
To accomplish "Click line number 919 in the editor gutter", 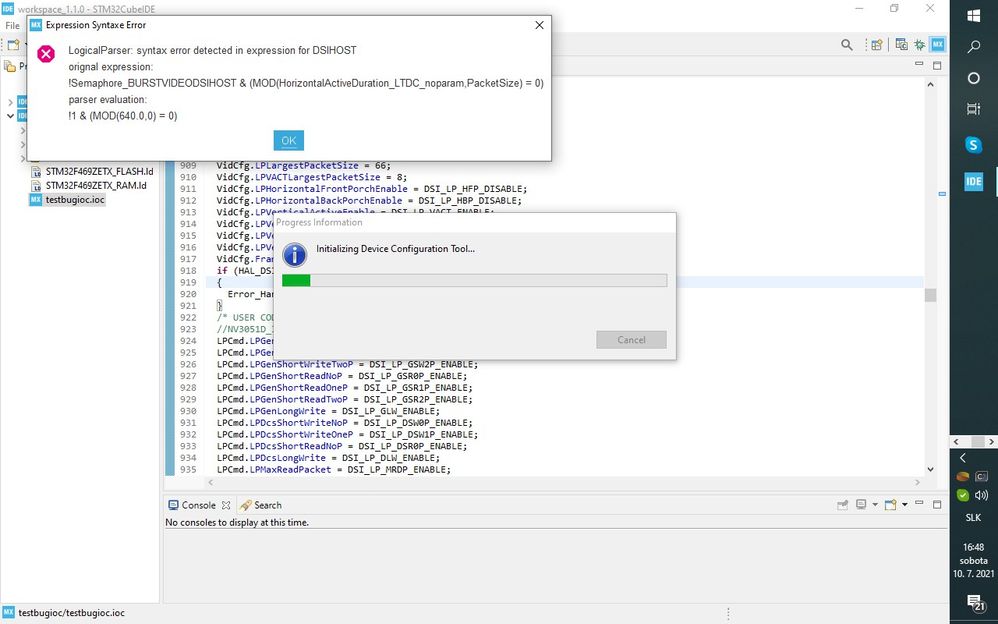I will point(188,282).
